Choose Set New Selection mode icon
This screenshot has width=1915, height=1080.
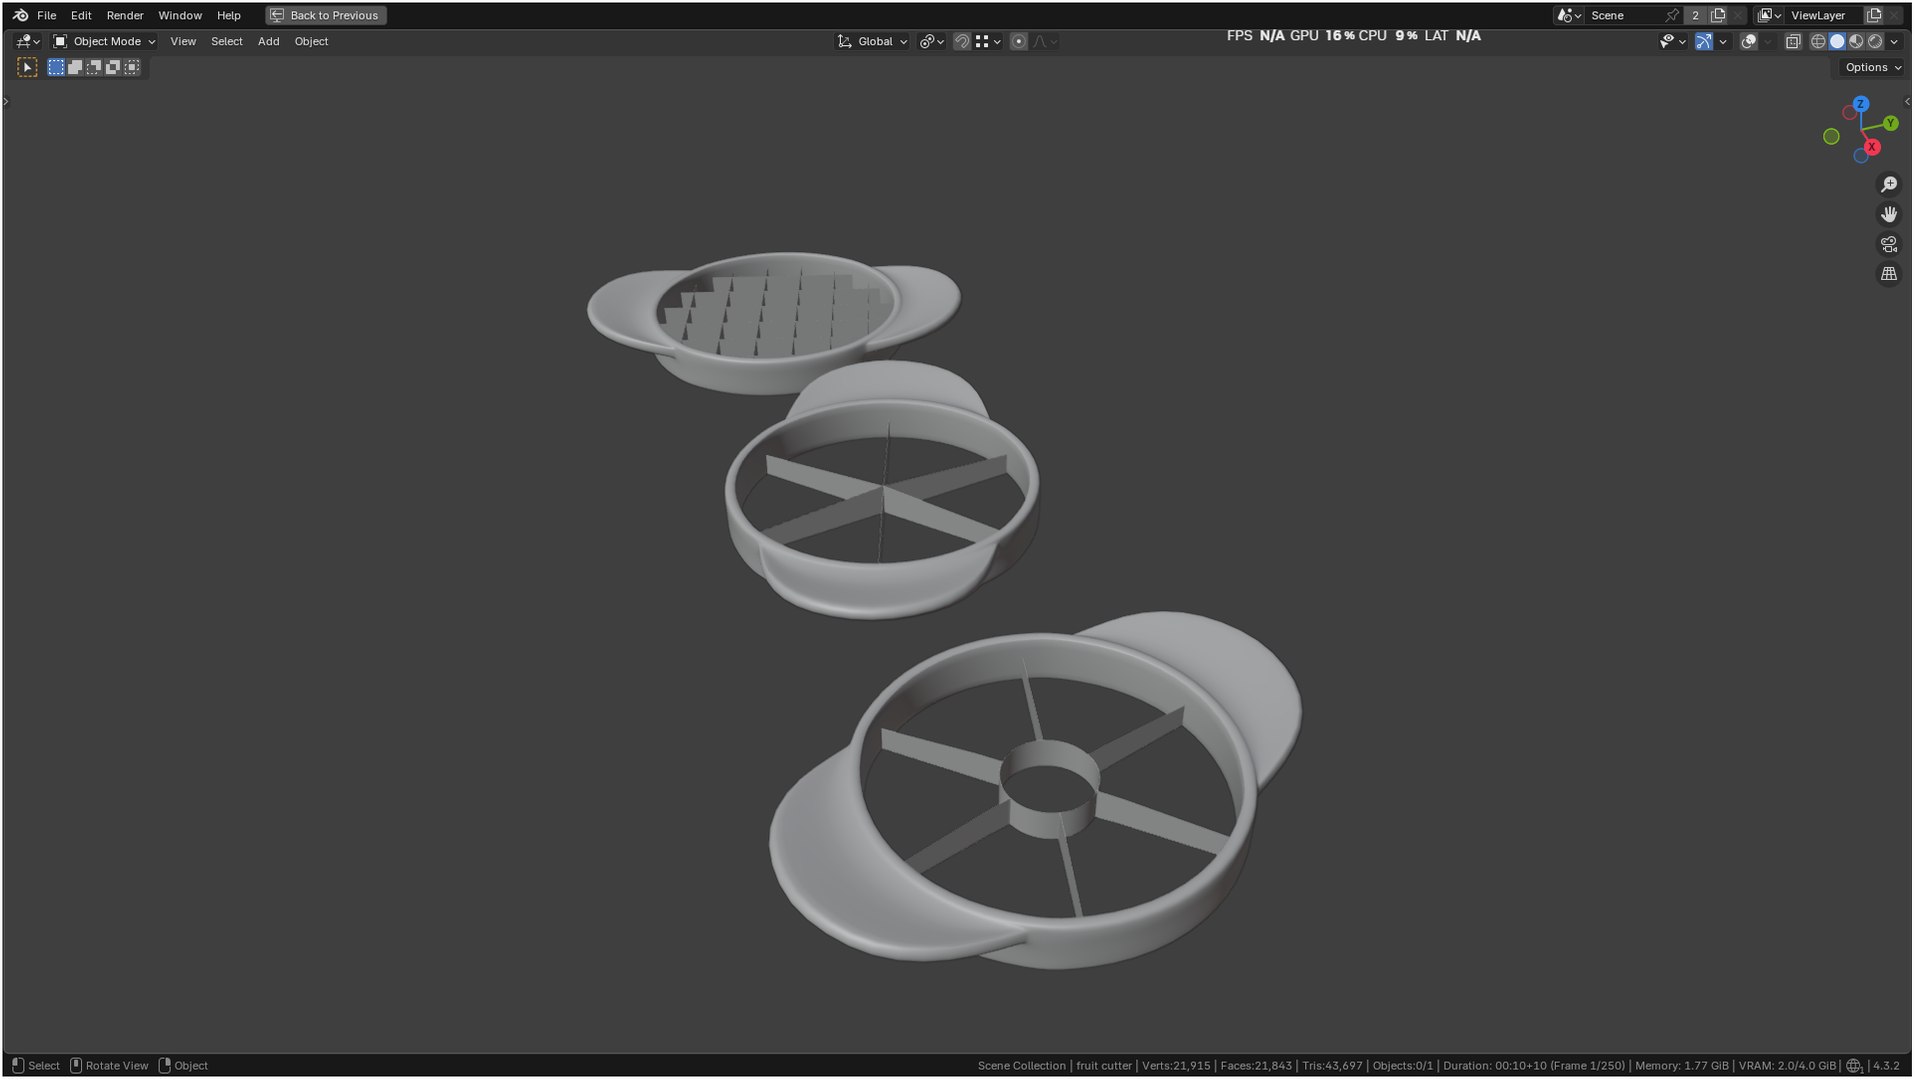click(x=56, y=67)
